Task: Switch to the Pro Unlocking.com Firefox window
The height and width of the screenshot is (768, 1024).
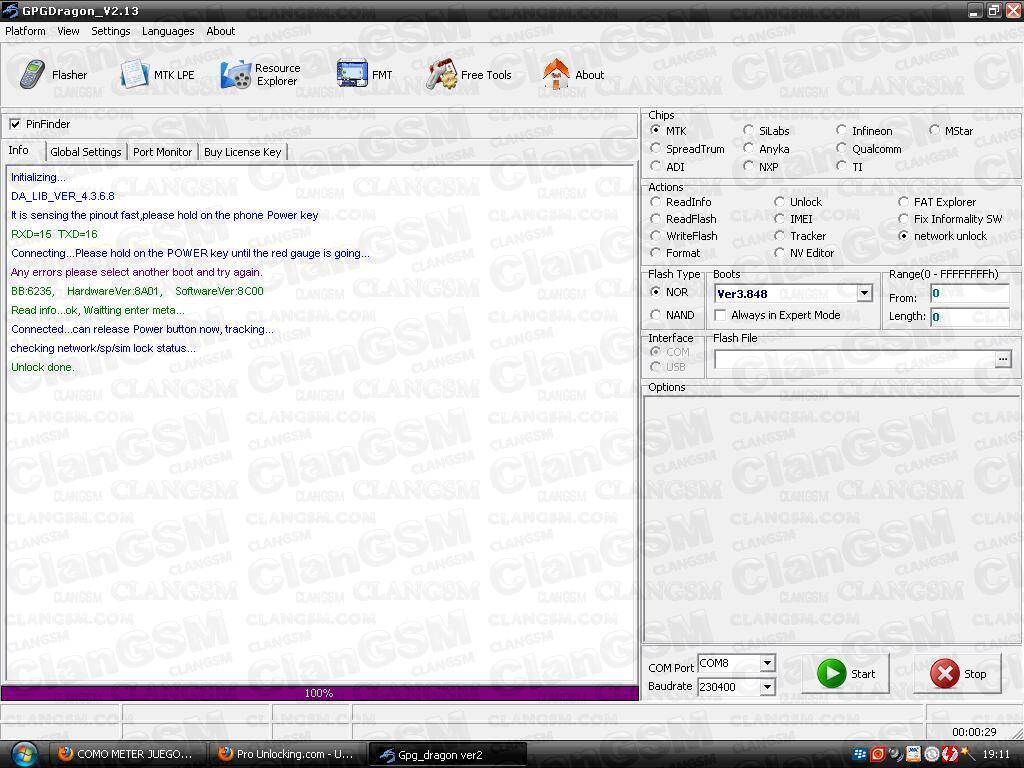Action: (x=287, y=754)
